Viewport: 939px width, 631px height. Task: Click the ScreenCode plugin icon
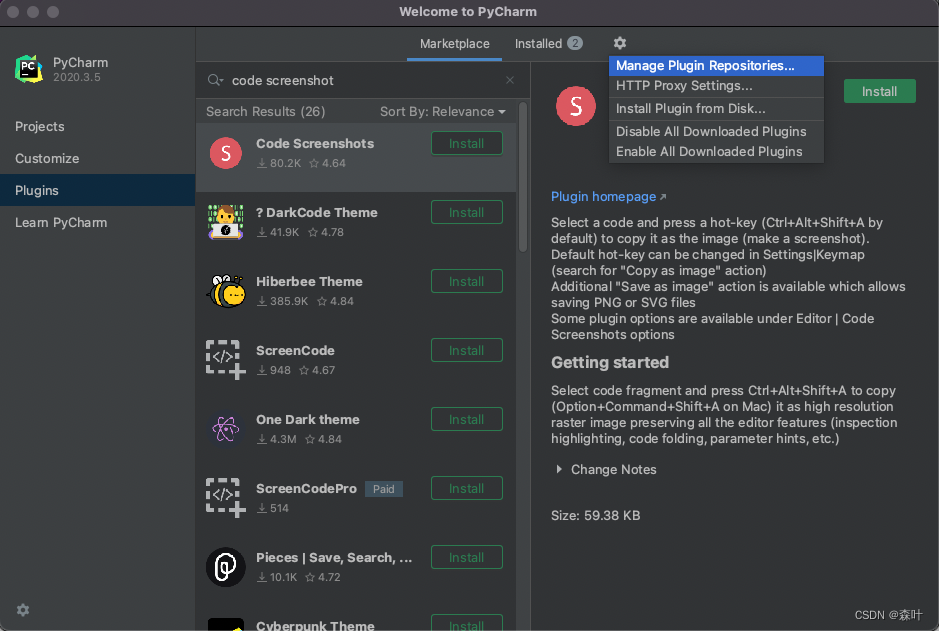pyautogui.click(x=226, y=360)
